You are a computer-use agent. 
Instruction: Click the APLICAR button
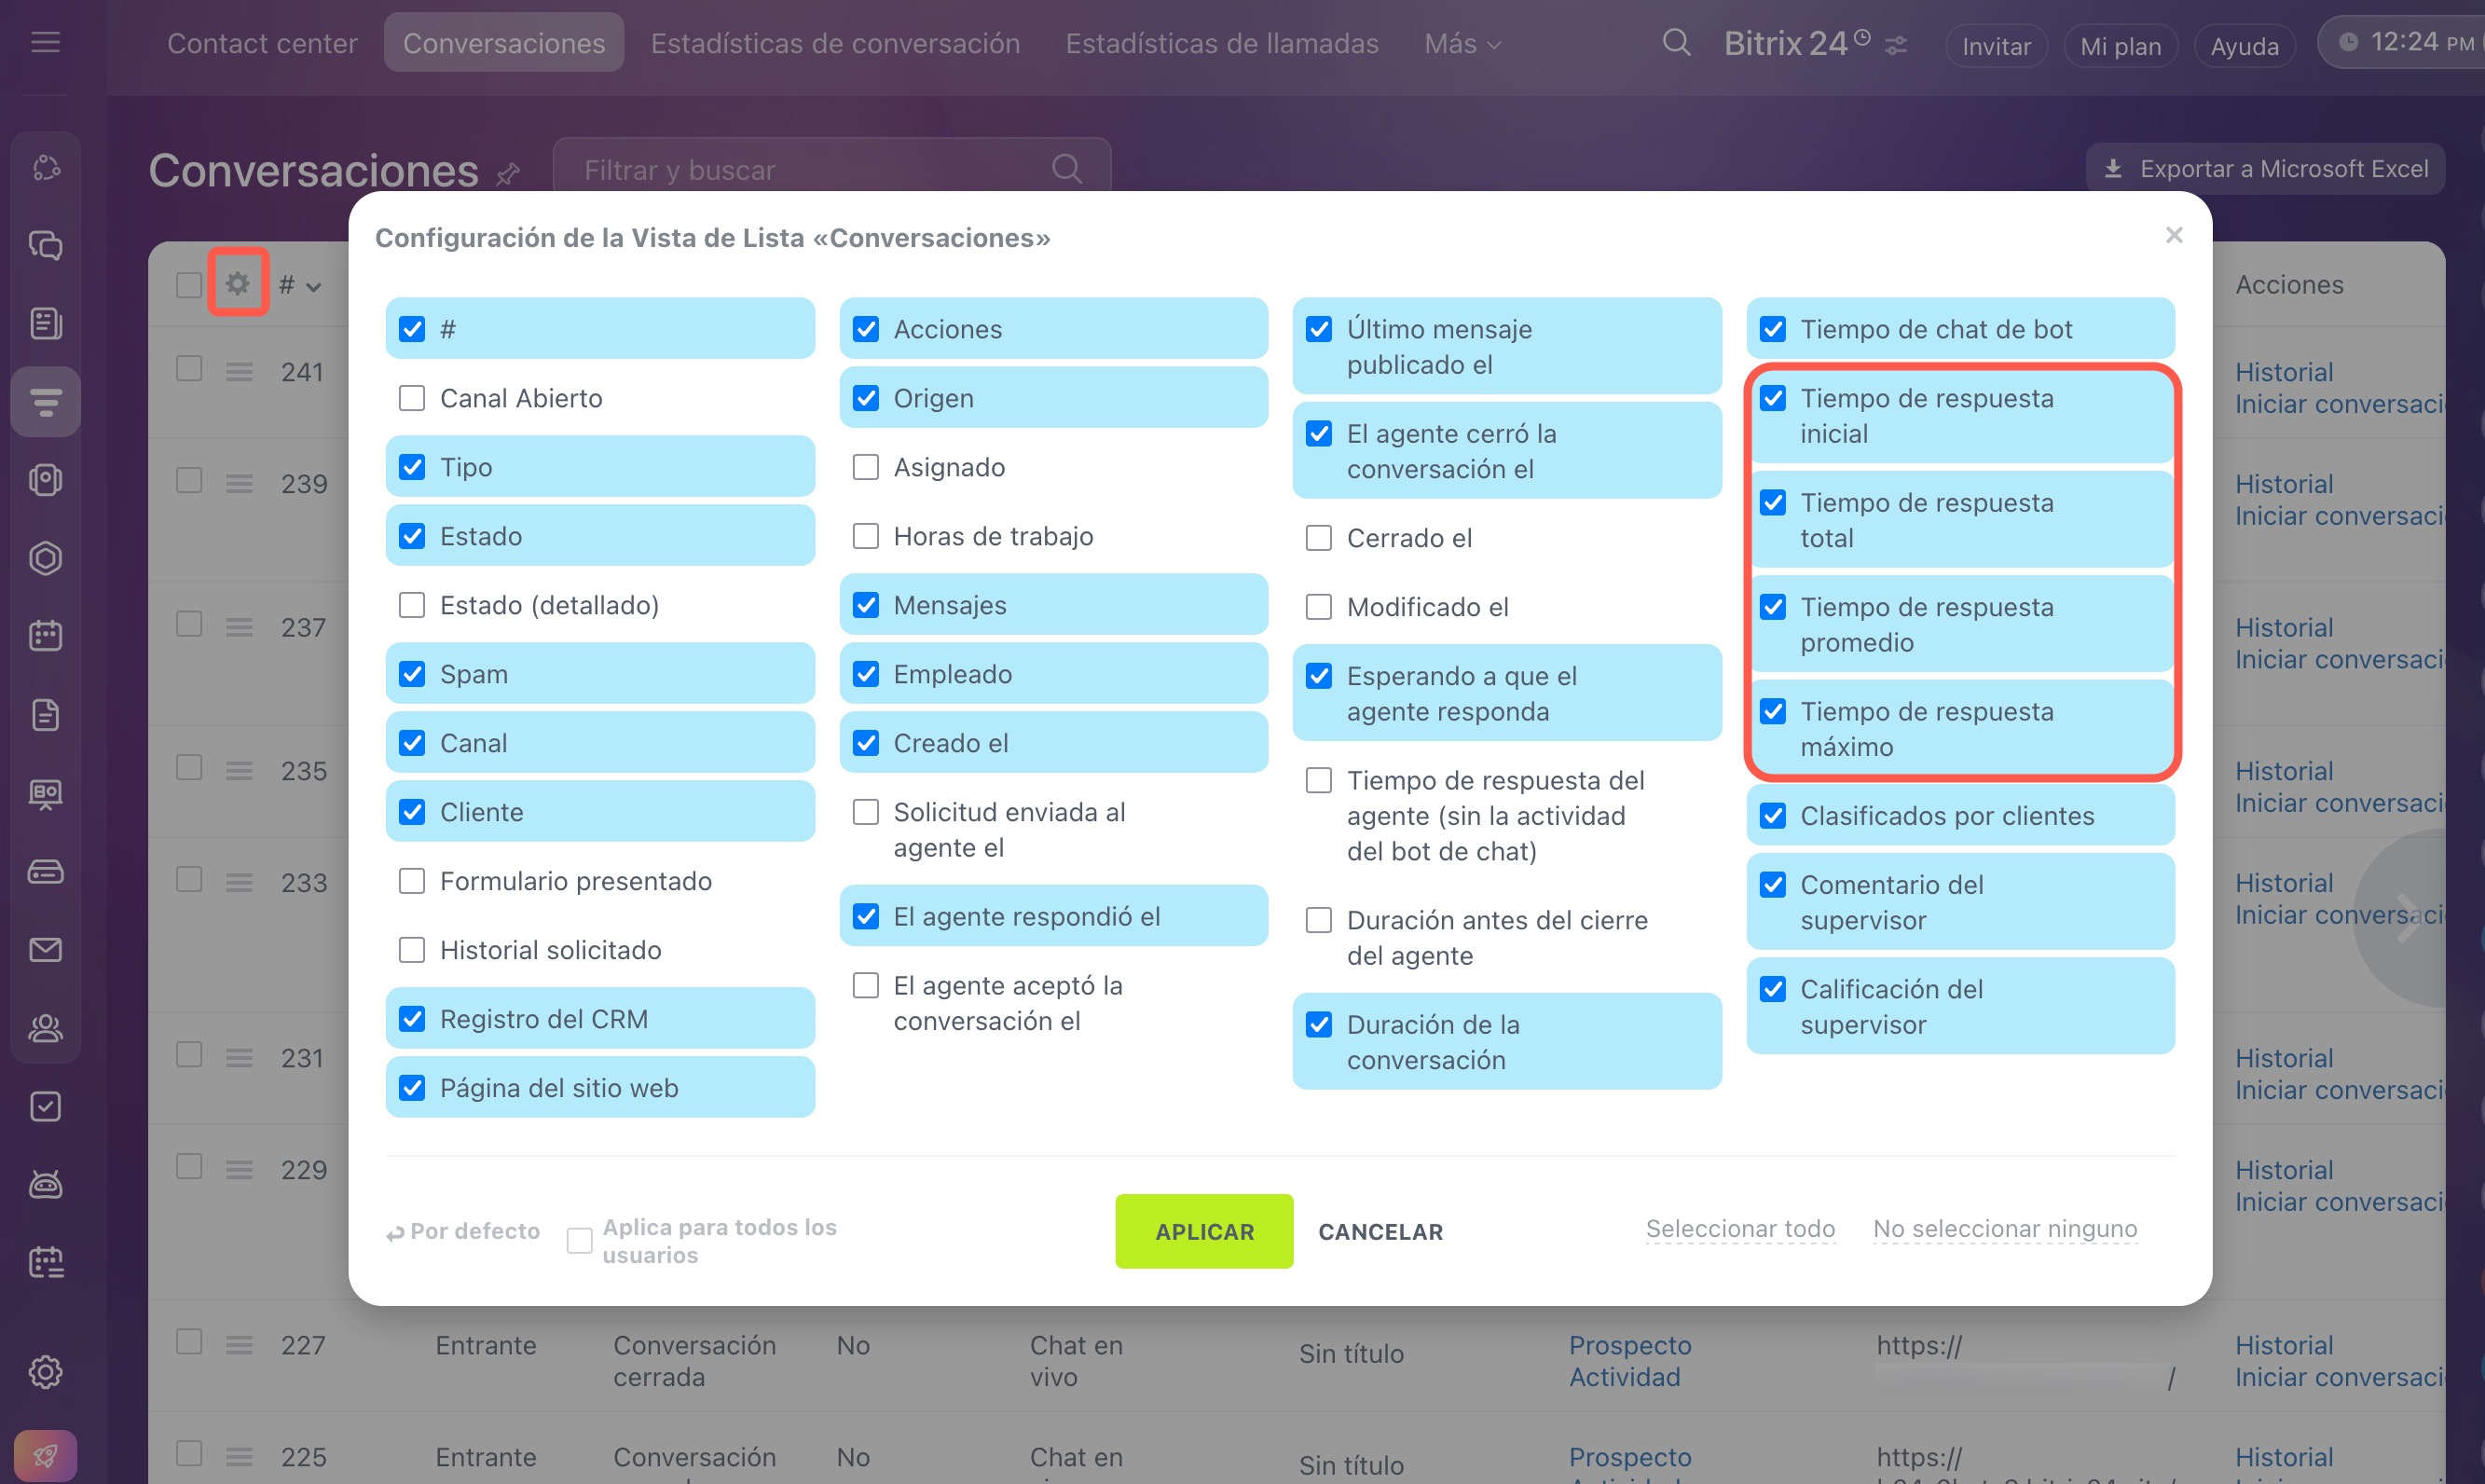[1204, 1231]
